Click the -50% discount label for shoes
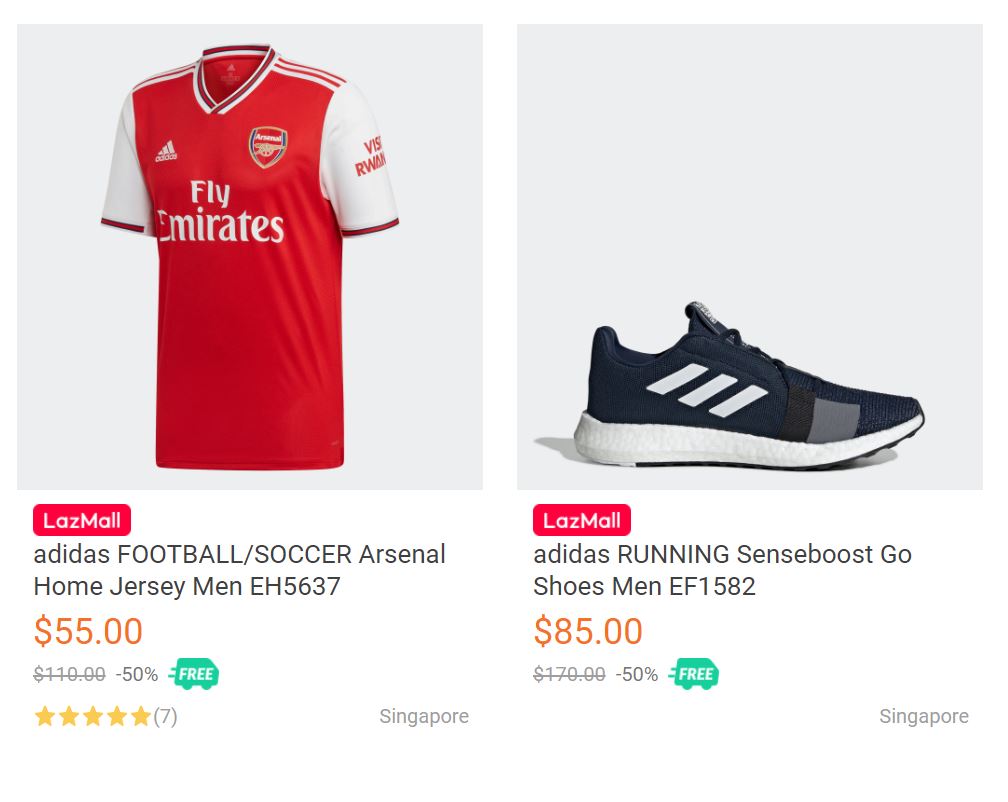Viewport: 1008px width, 802px height. [x=637, y=674]
